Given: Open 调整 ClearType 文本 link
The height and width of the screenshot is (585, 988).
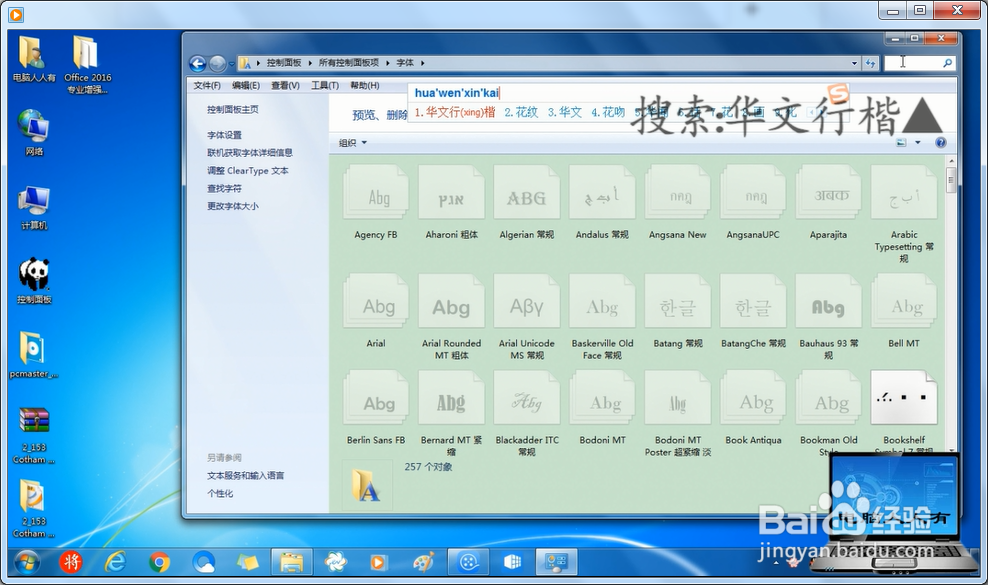Looking at the screenshot, I should [248, 170].
